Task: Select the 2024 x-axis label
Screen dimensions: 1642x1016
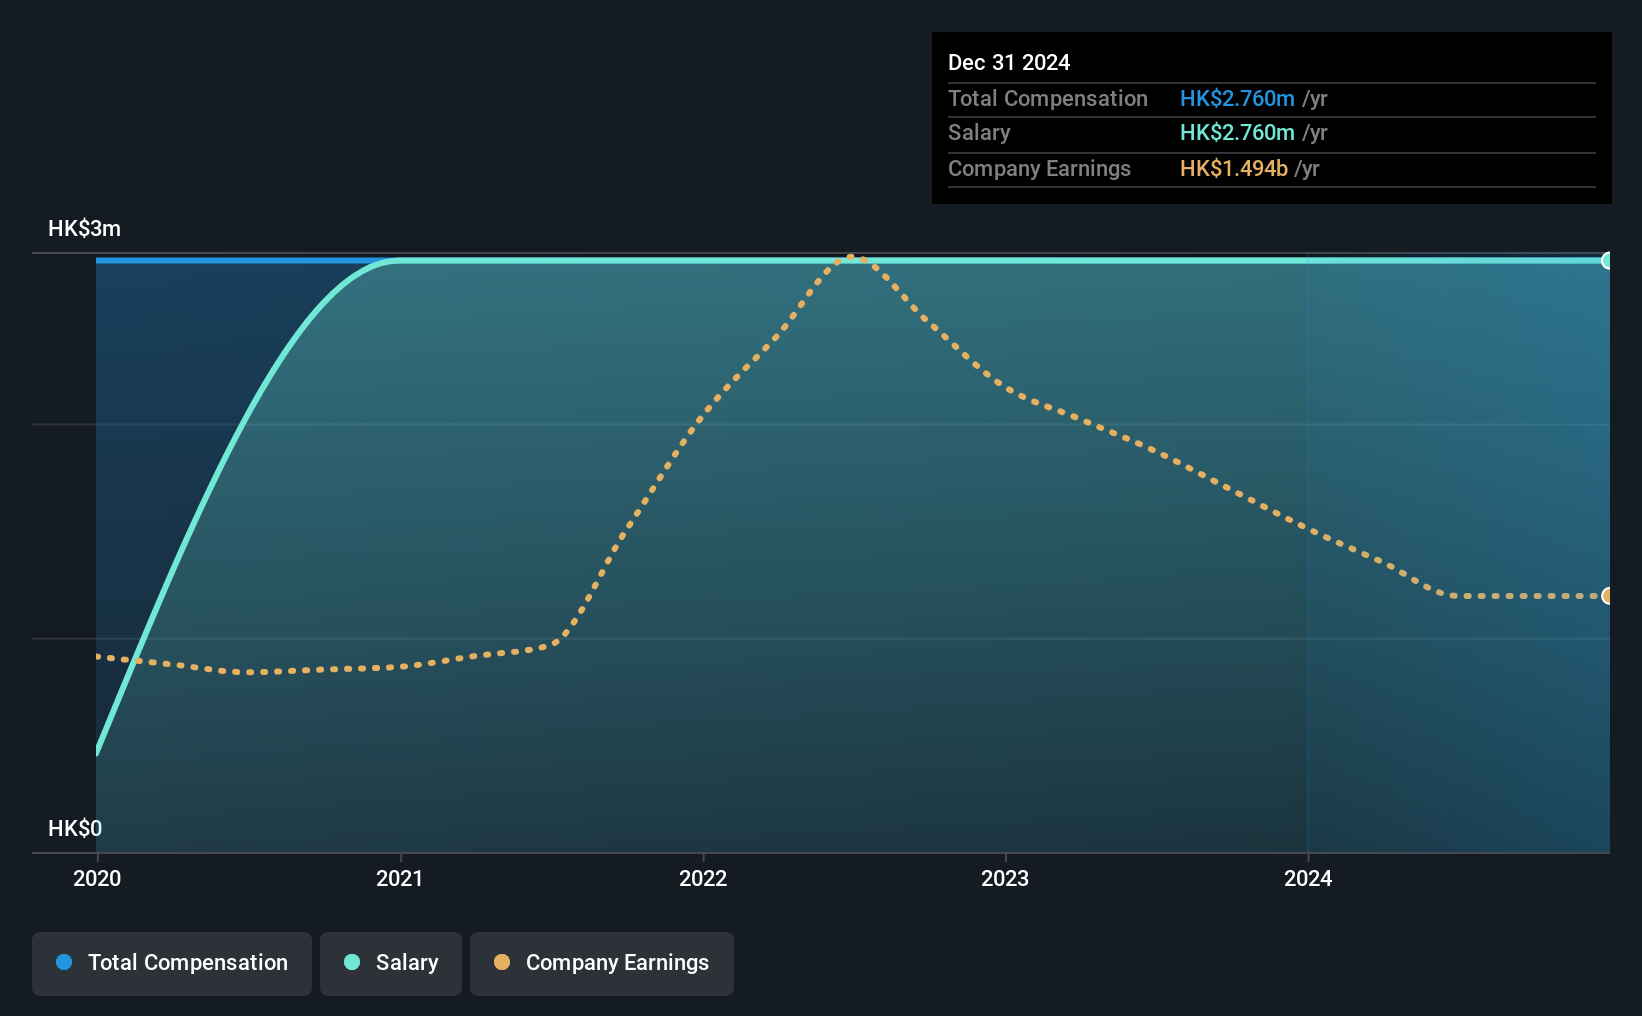Action: pyautogui.click(x=1308, y=878)
